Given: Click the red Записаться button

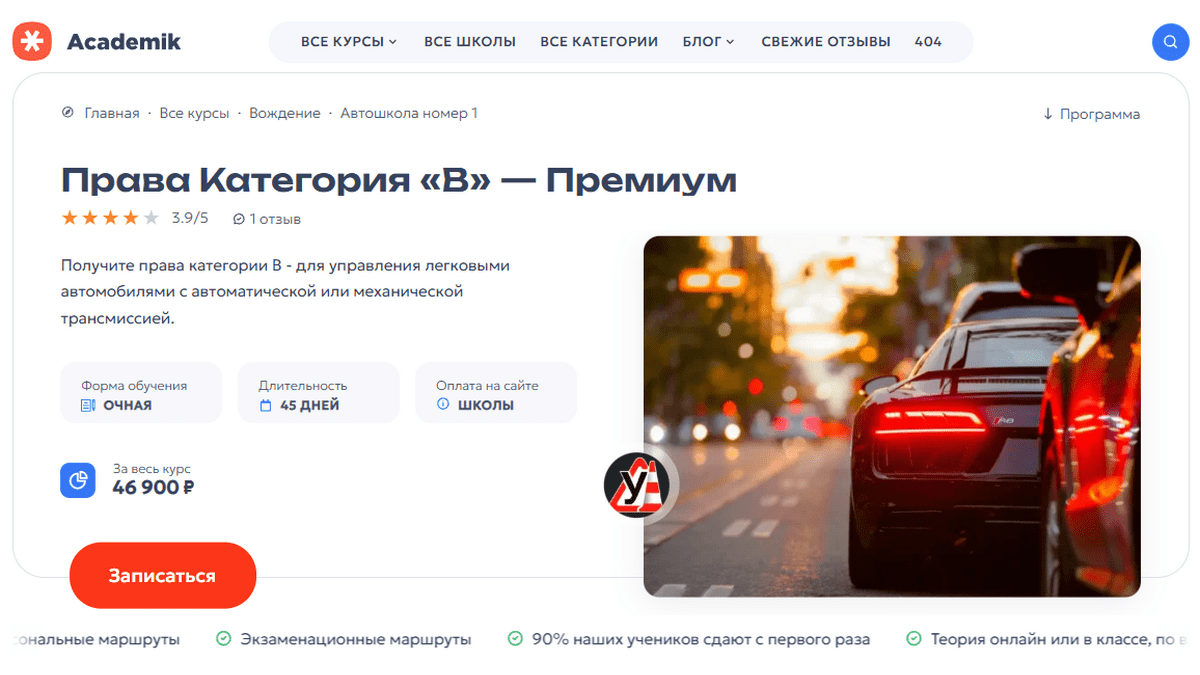Looking at the screenshot, I should [x=163, y=576].
